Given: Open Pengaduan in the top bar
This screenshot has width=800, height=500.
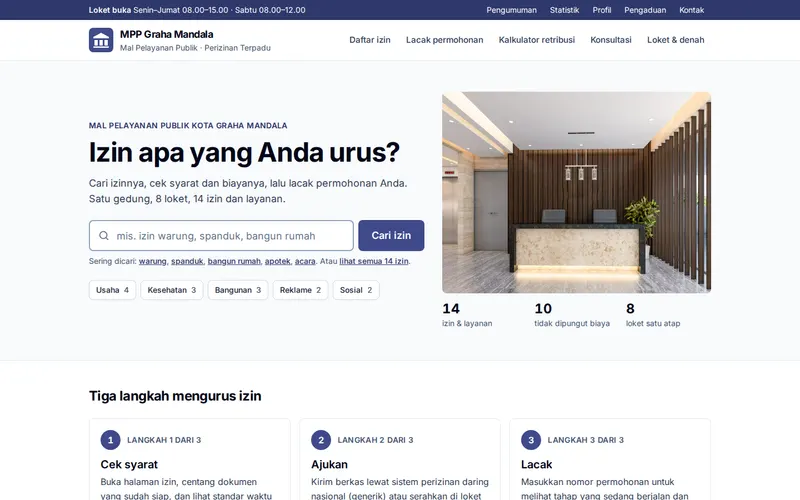Looking at the screenshot, I should point(645,10).
